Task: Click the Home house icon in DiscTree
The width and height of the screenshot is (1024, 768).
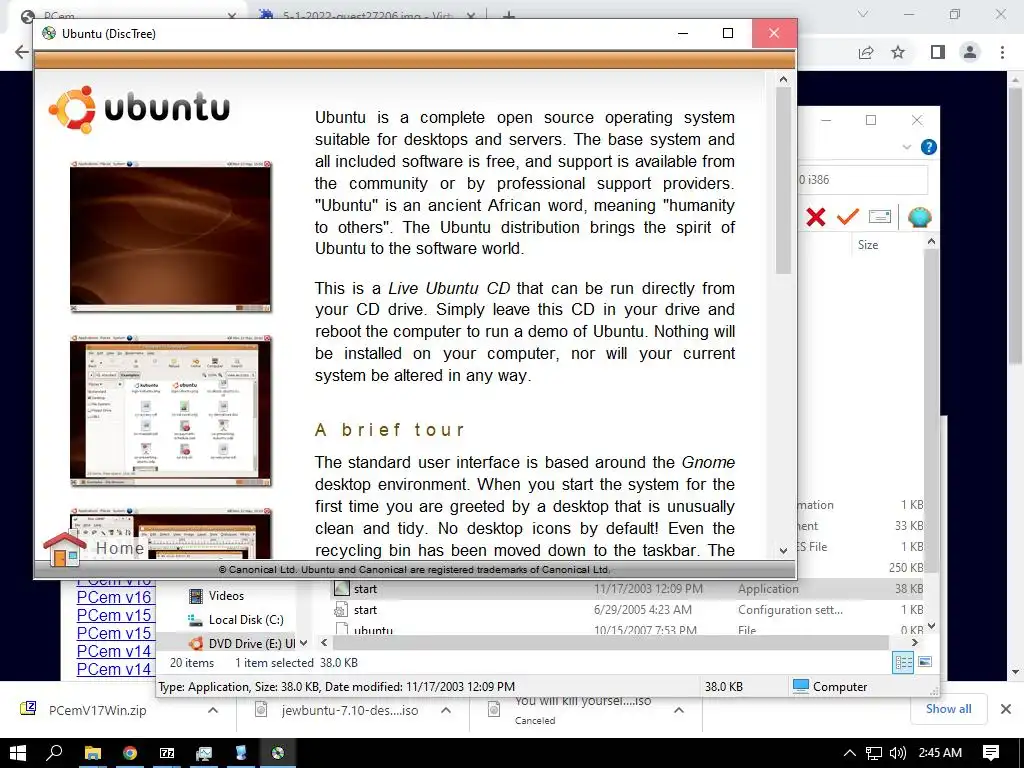Action: (x=64, y=548)
